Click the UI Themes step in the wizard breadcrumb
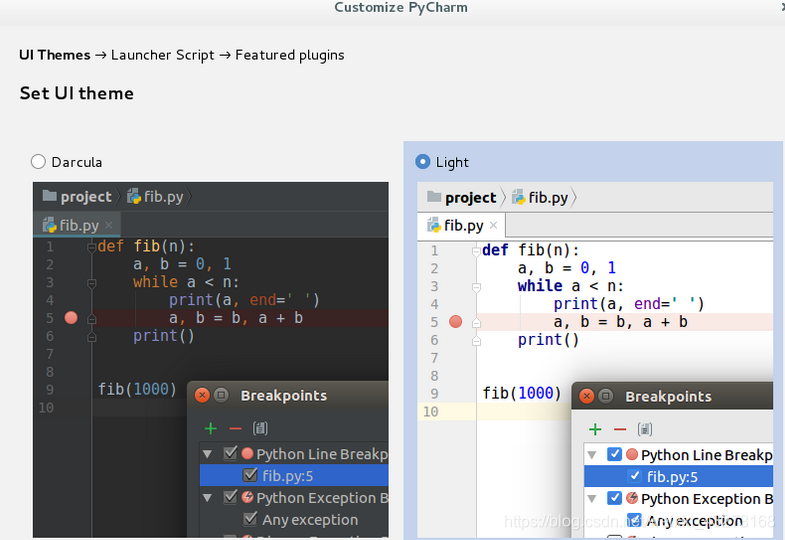The height and width of the screenshot is (540, 785). tap(55, 55)
